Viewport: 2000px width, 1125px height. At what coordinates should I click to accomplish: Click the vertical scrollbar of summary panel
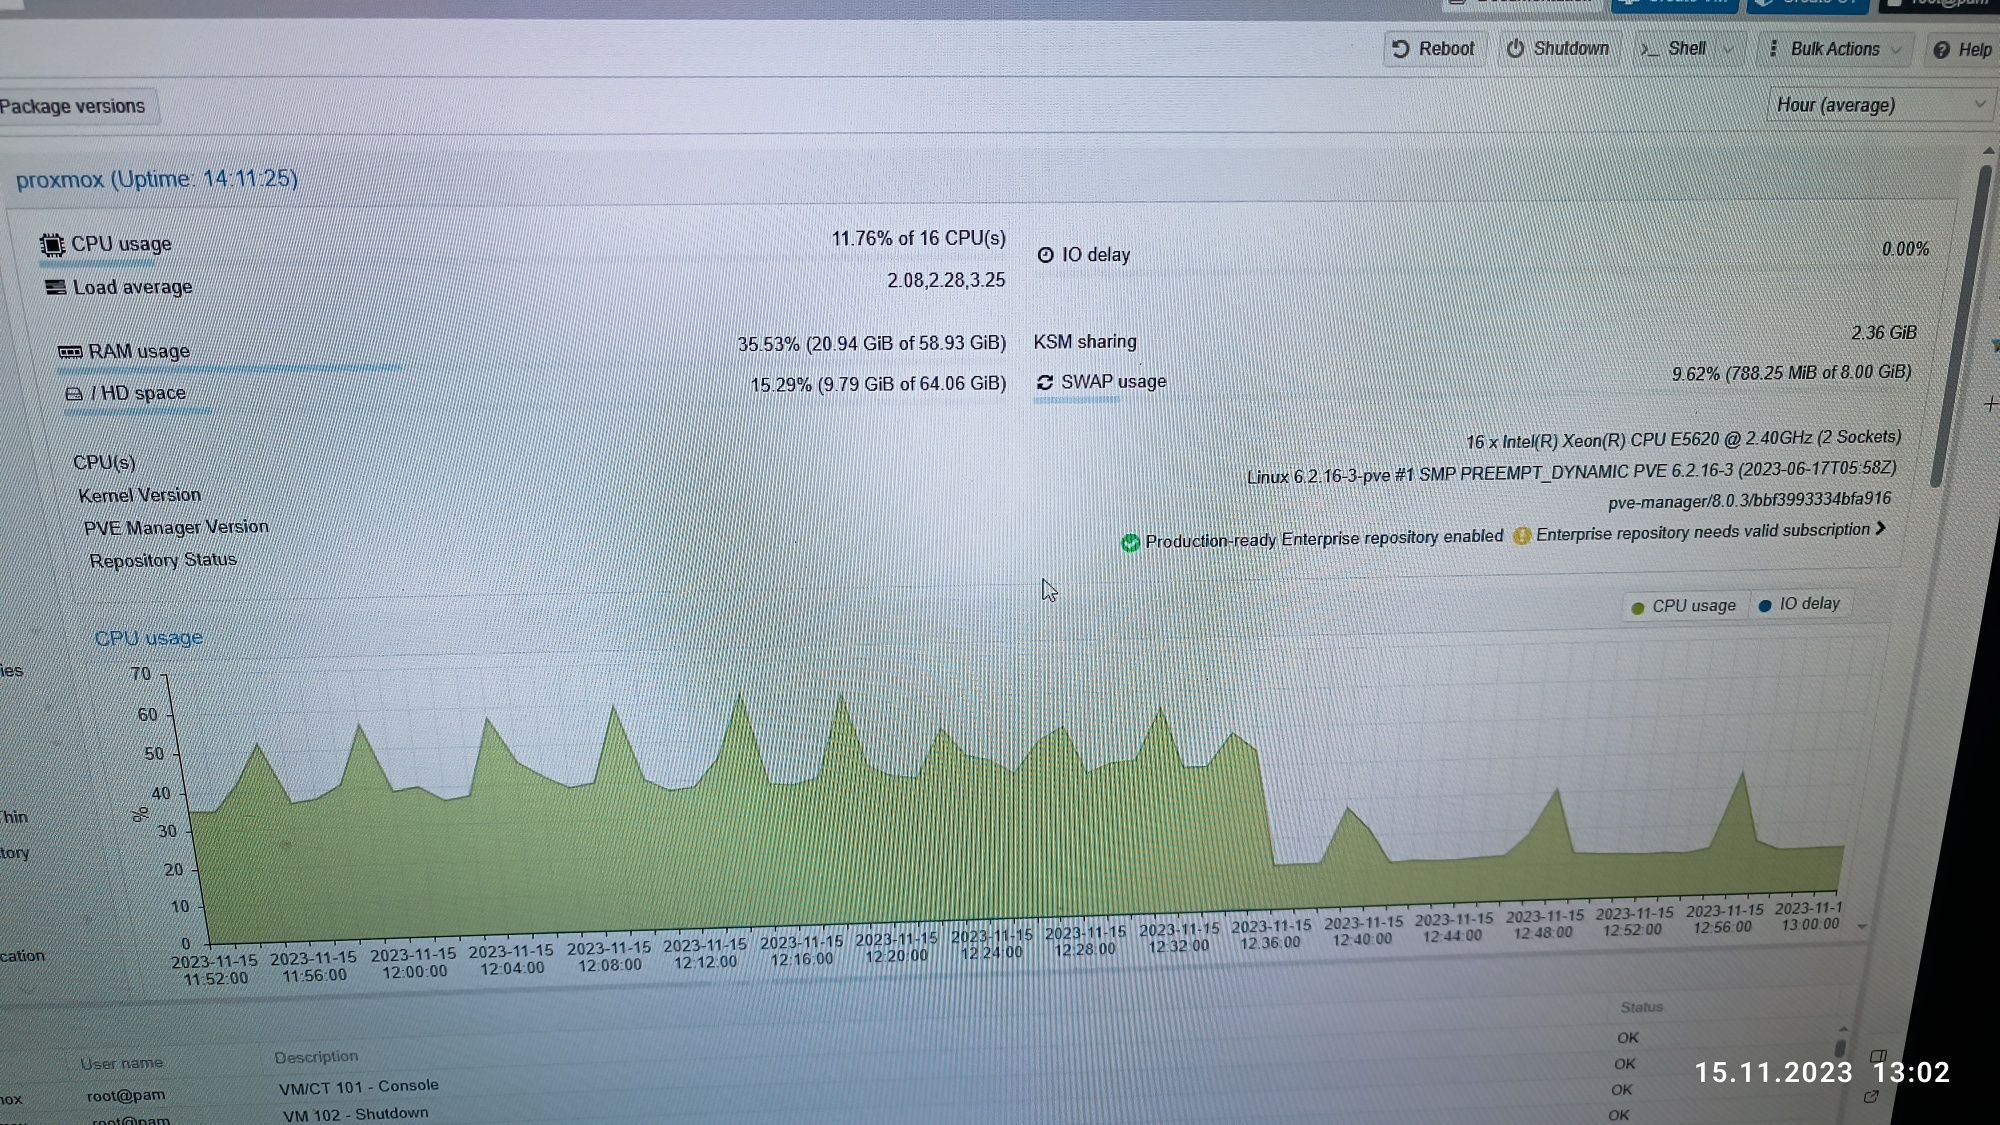1960,325
